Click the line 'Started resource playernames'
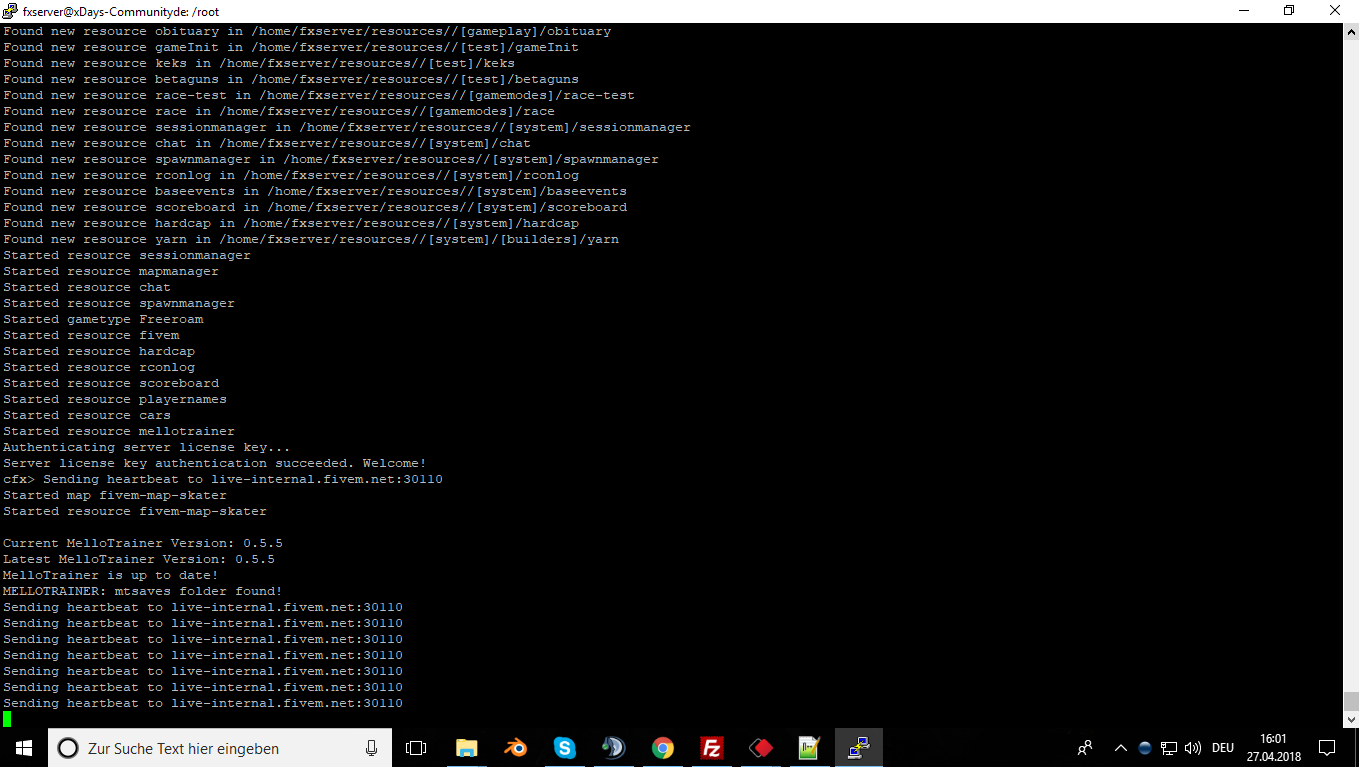The image size is (1359, 767). [x=115, y=399]
